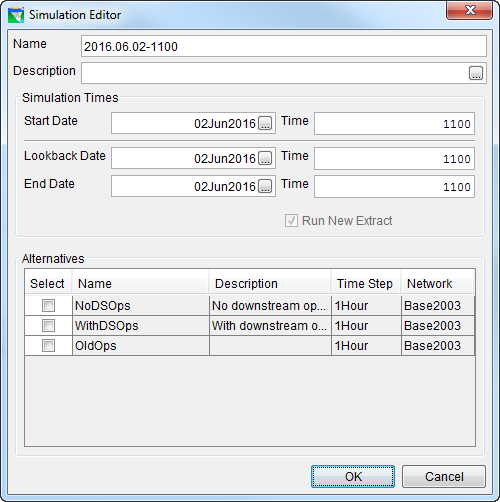Screen dimensions: 500x502
Task: Toggle the Run New Extract checkbox
Action: pyautogui.click(x=291, y=221)
